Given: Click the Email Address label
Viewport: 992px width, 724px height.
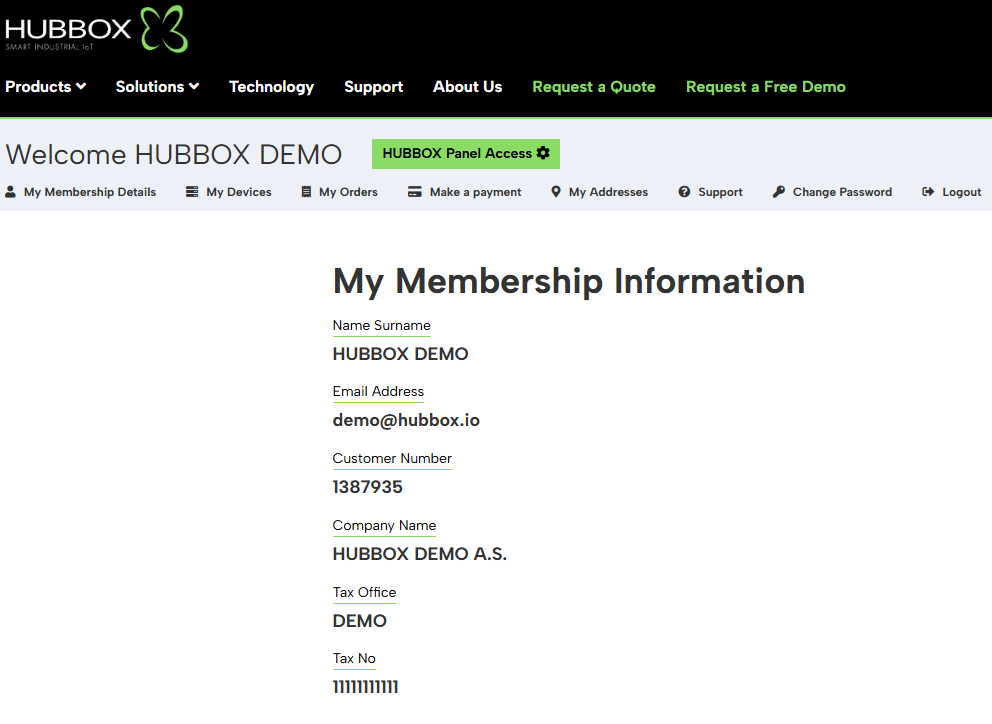Looking at the screenshot, I should (378, 391).
